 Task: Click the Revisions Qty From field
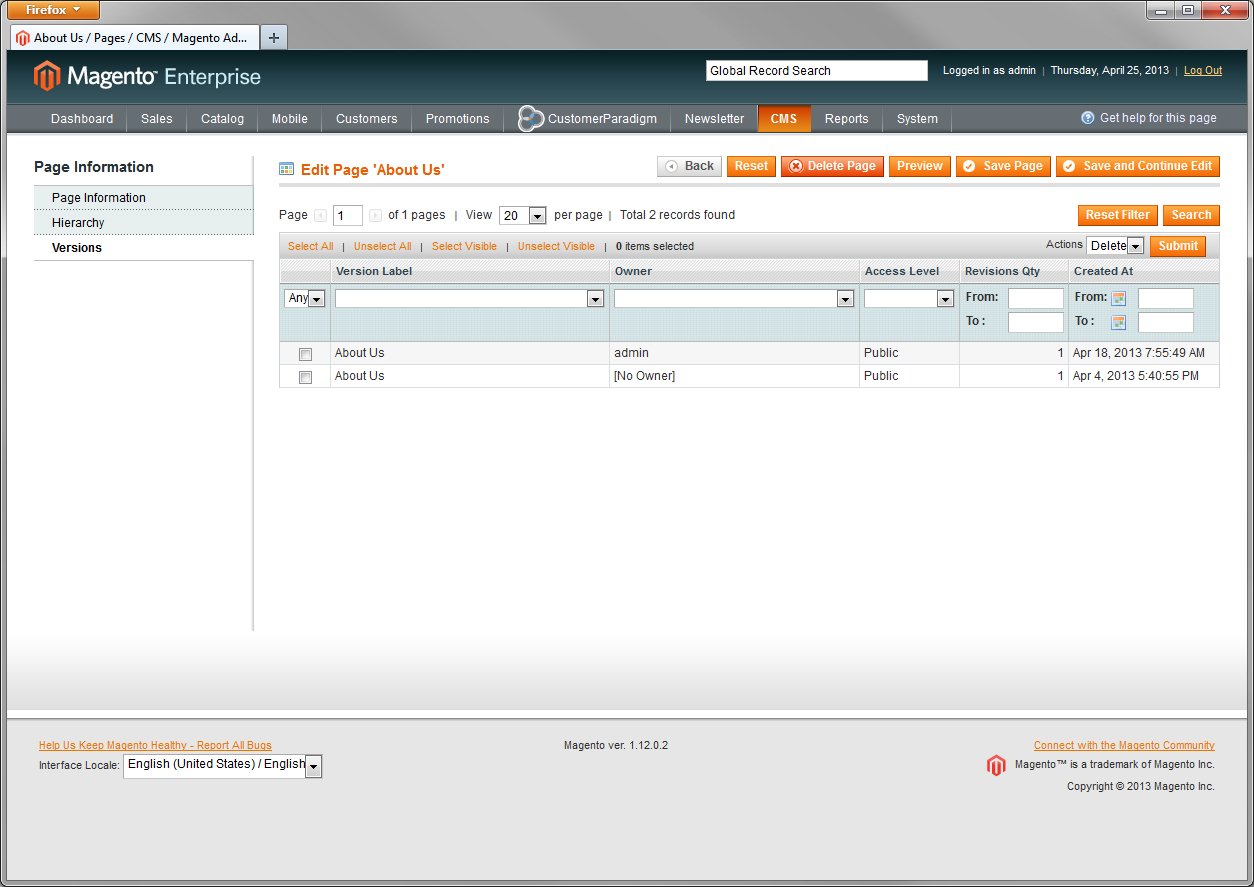coord(1036,298)
